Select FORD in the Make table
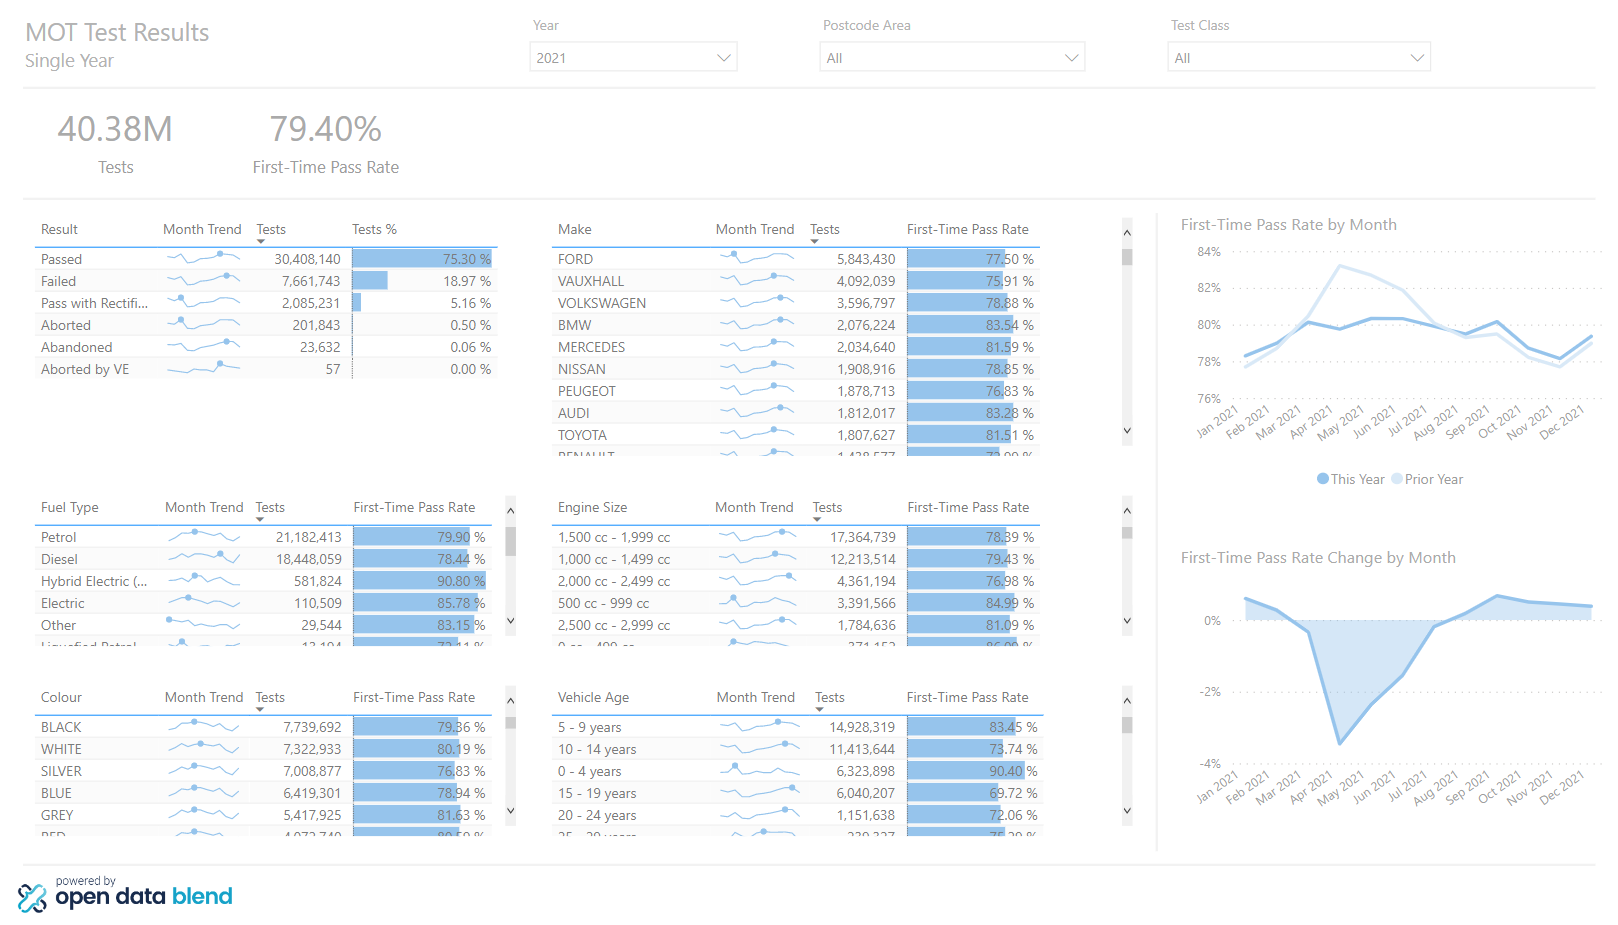Image resolution: width=1618 pixels, height=925 pixels. coord(796,259)
